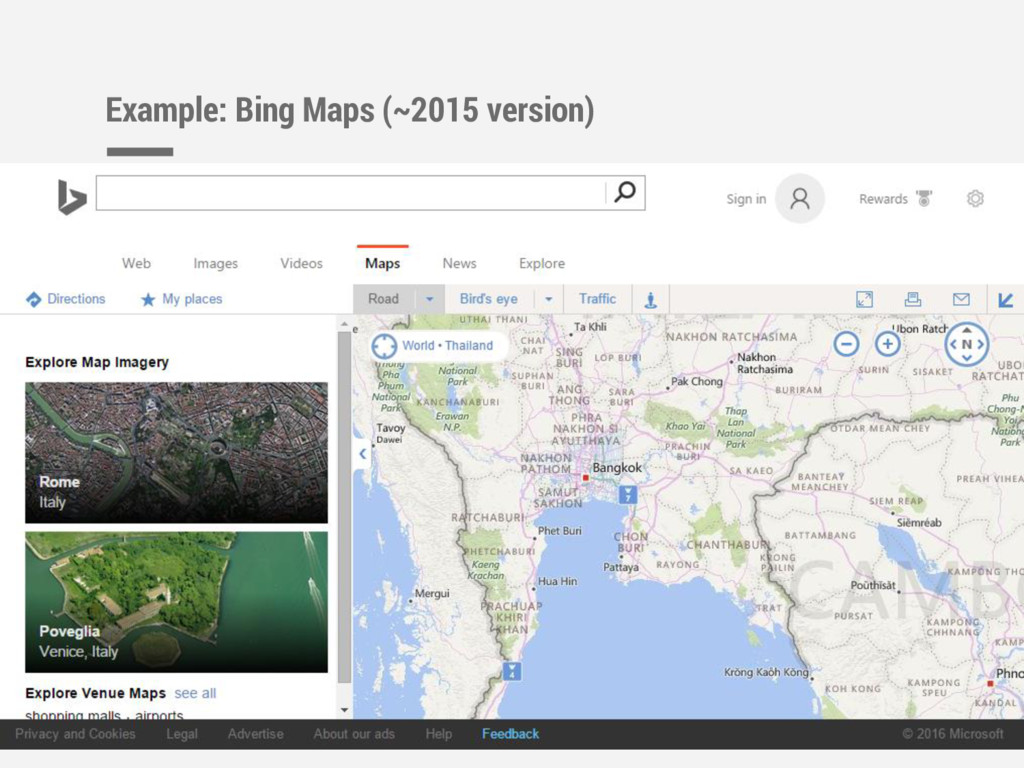Image resolution: width=1024 pixels, height=768 pixels.
Task: Click the Pattaya map label
Action: point(620,567)
